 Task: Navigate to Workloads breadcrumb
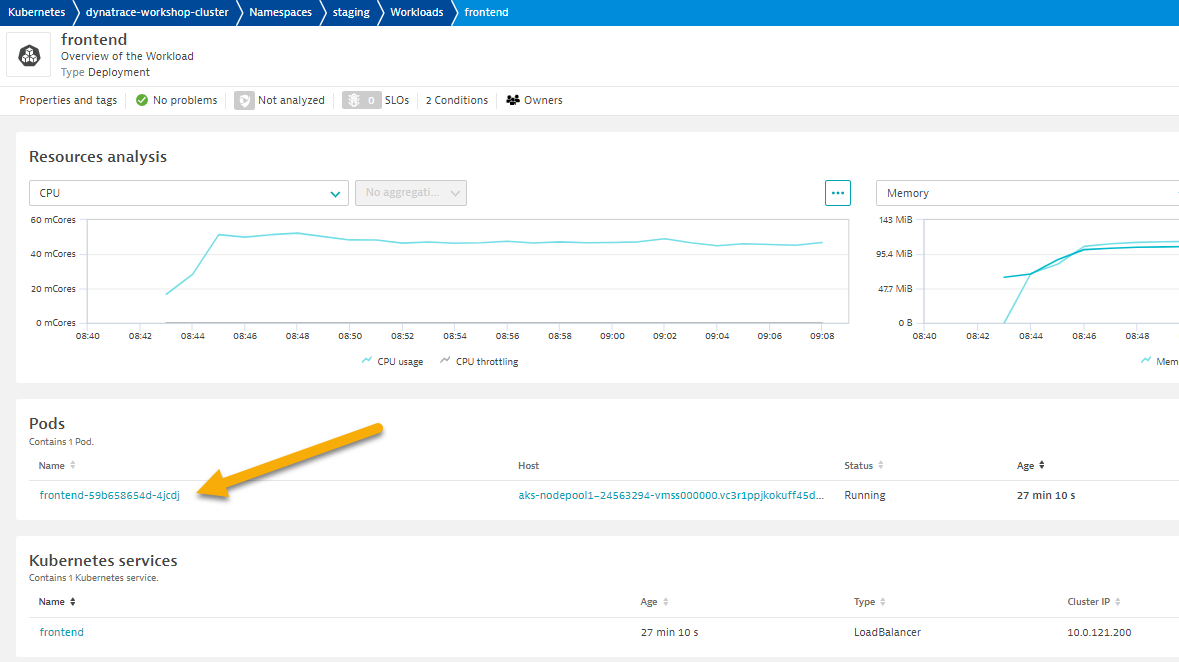[416, 12]
